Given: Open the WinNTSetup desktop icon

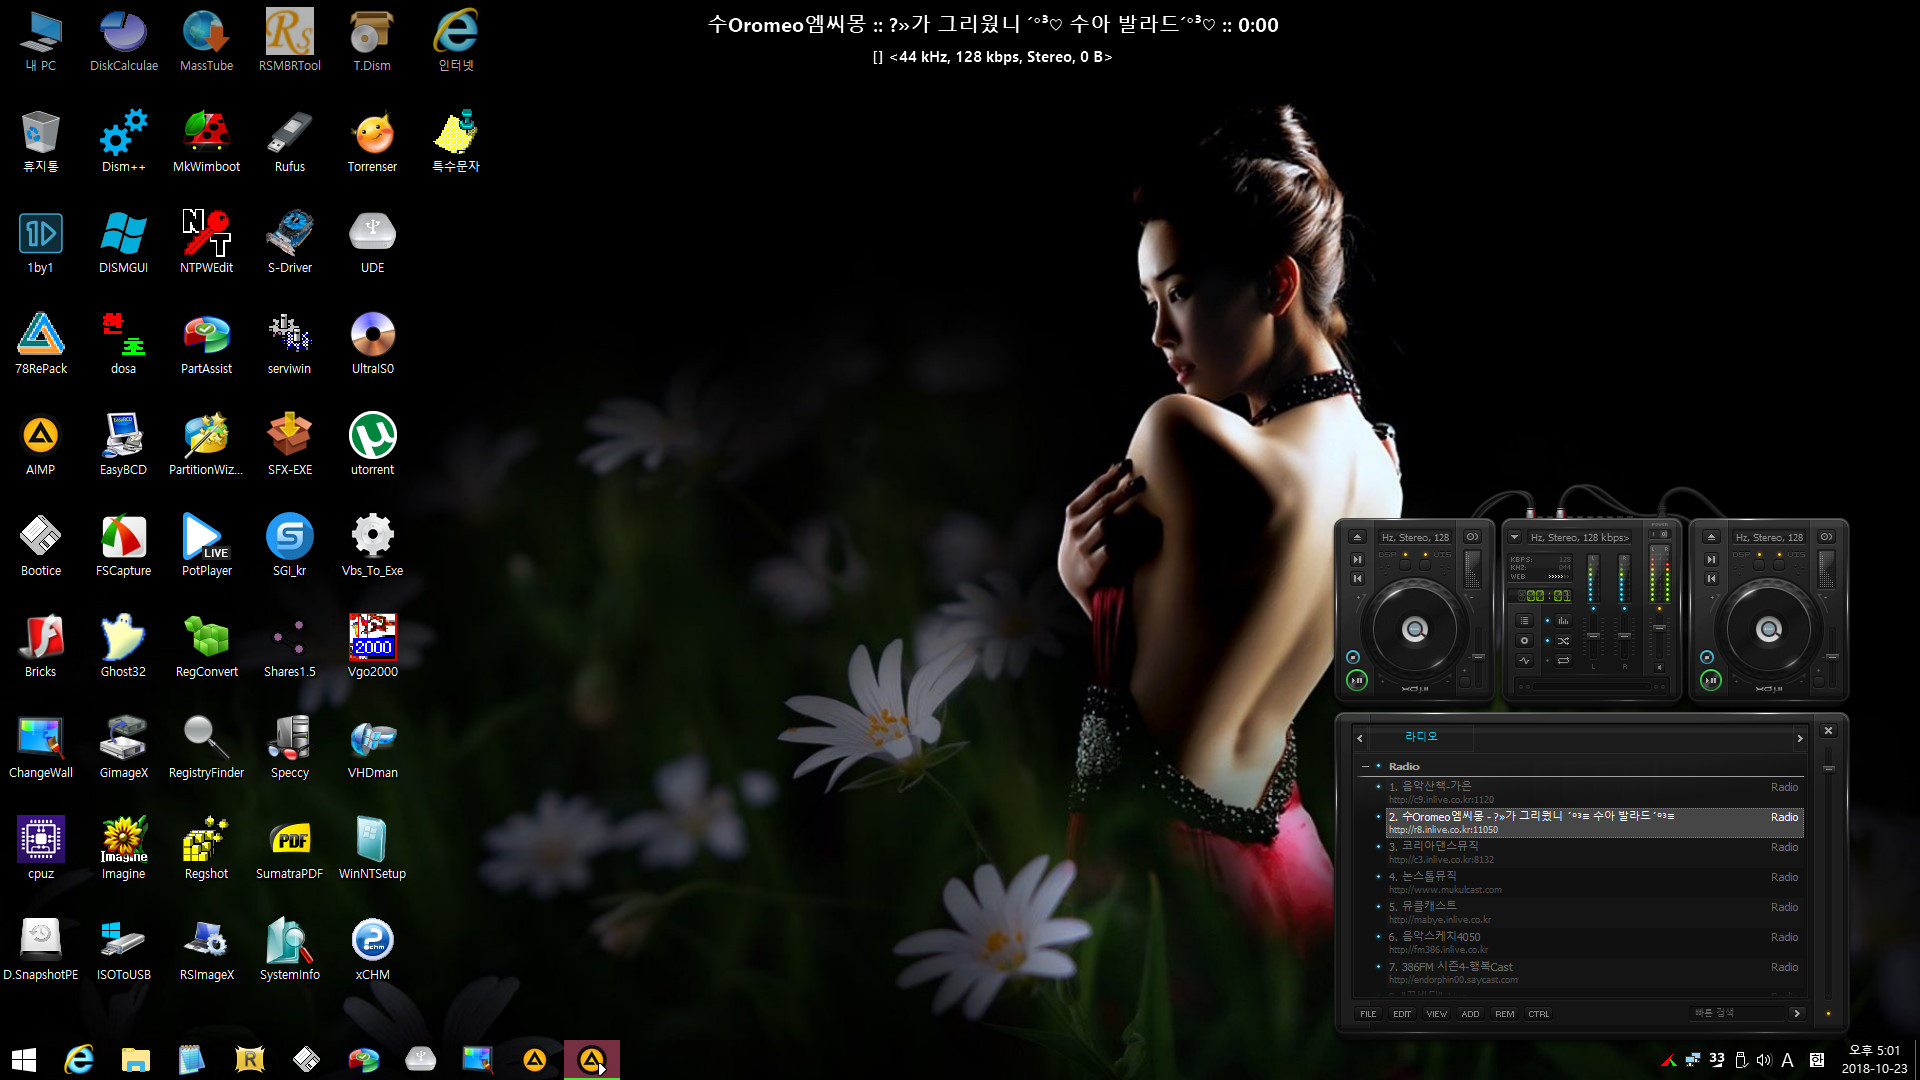Looking at the screenshot, I should (372, 849).
